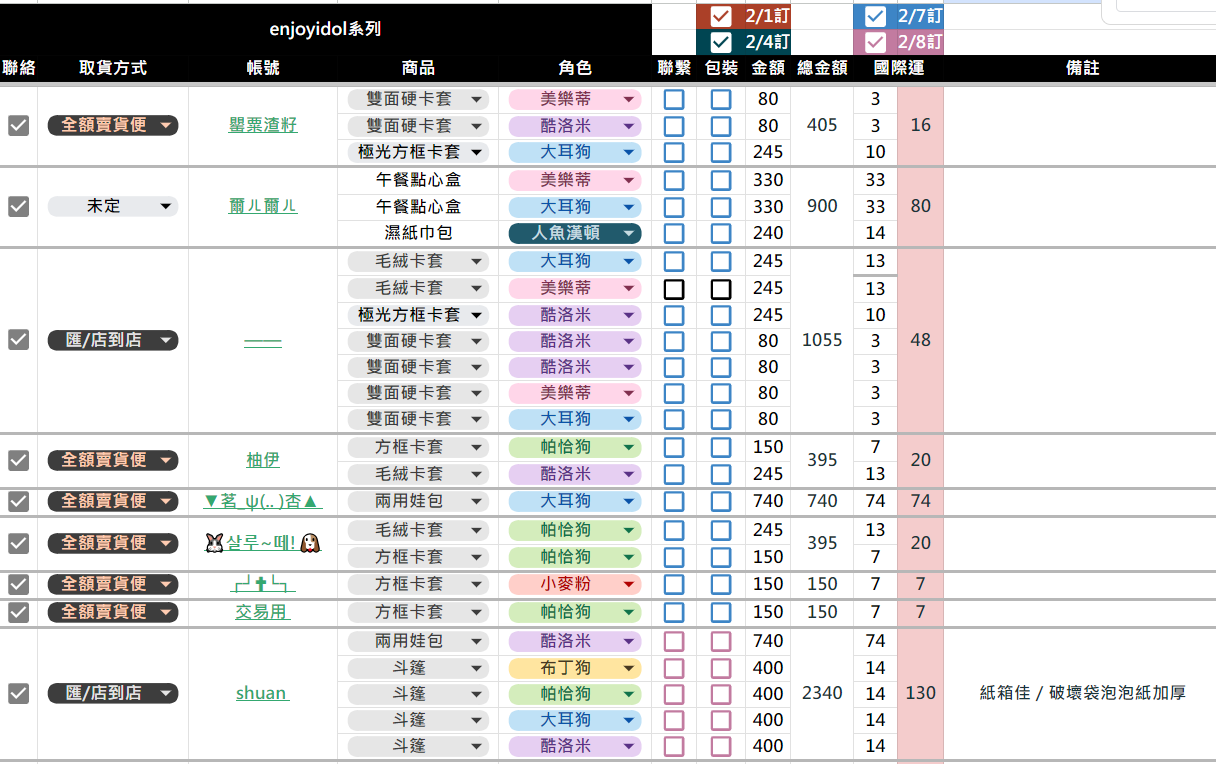Screen dimensions: 1216x764
Task: Select amount cell 240 in 濕紙巾包 row
Action: coord(768,233)
